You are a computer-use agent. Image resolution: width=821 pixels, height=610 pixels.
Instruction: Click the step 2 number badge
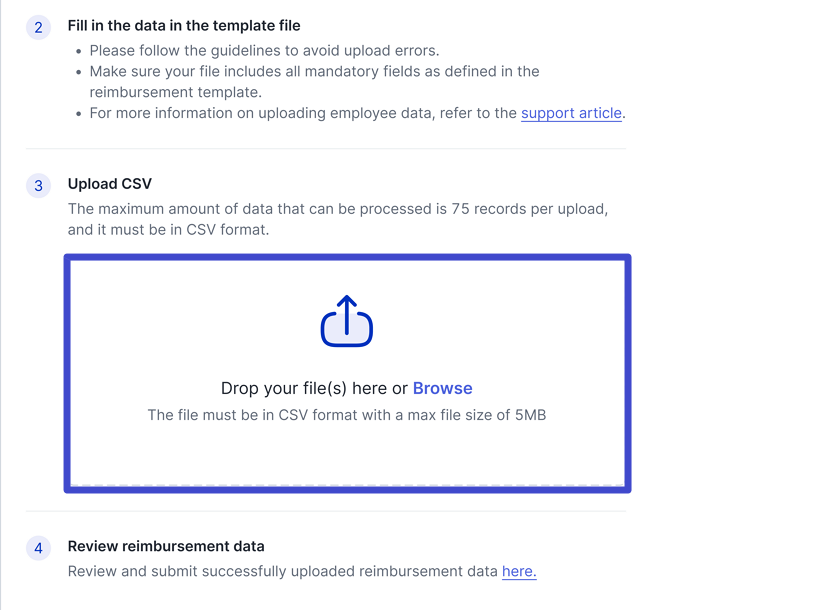click(39, 27)
